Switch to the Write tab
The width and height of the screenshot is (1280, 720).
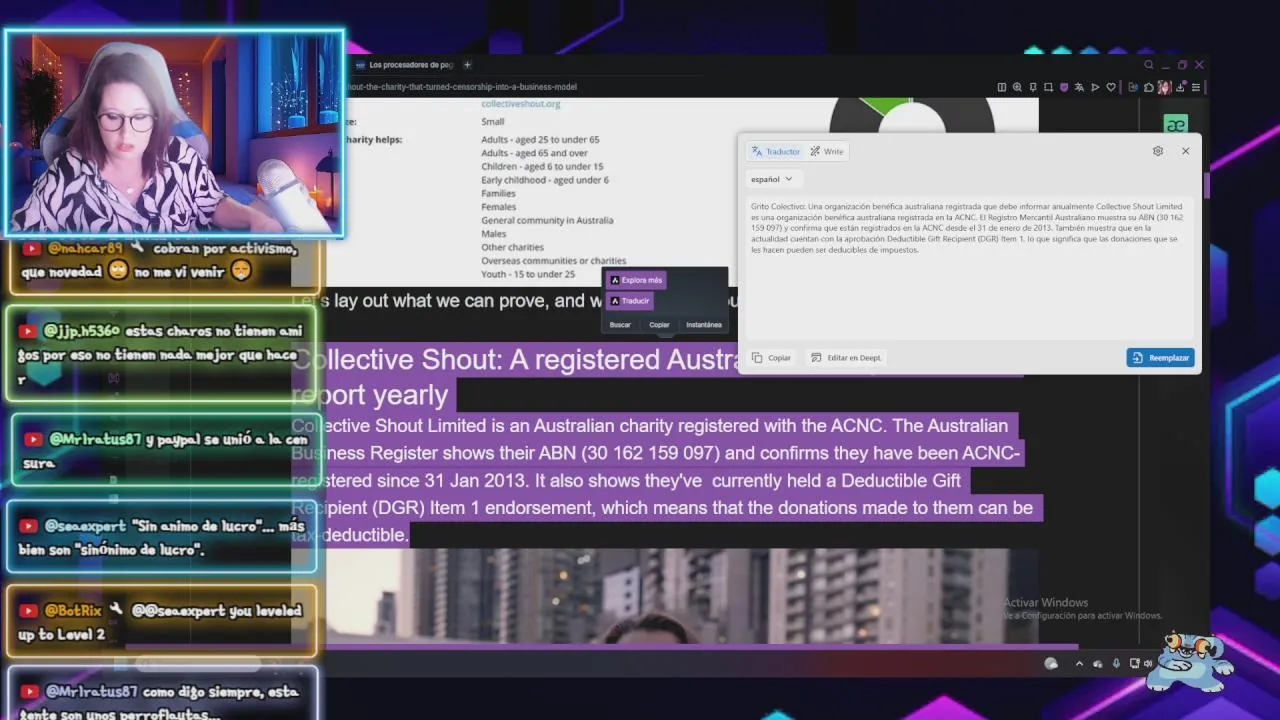click(x=827, y=151)
